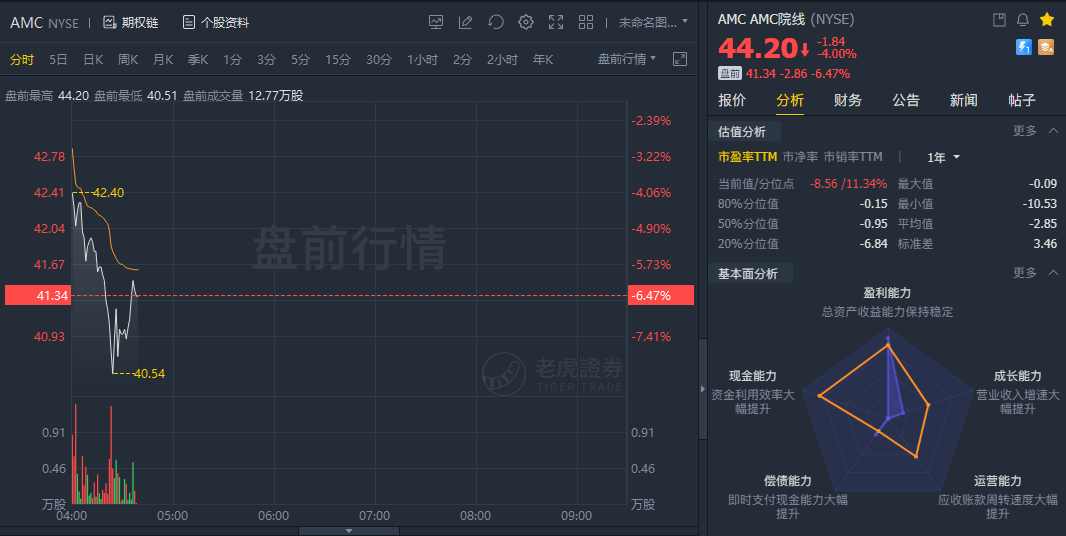Pop out the chart panel icon

click(x=680, y=59)
